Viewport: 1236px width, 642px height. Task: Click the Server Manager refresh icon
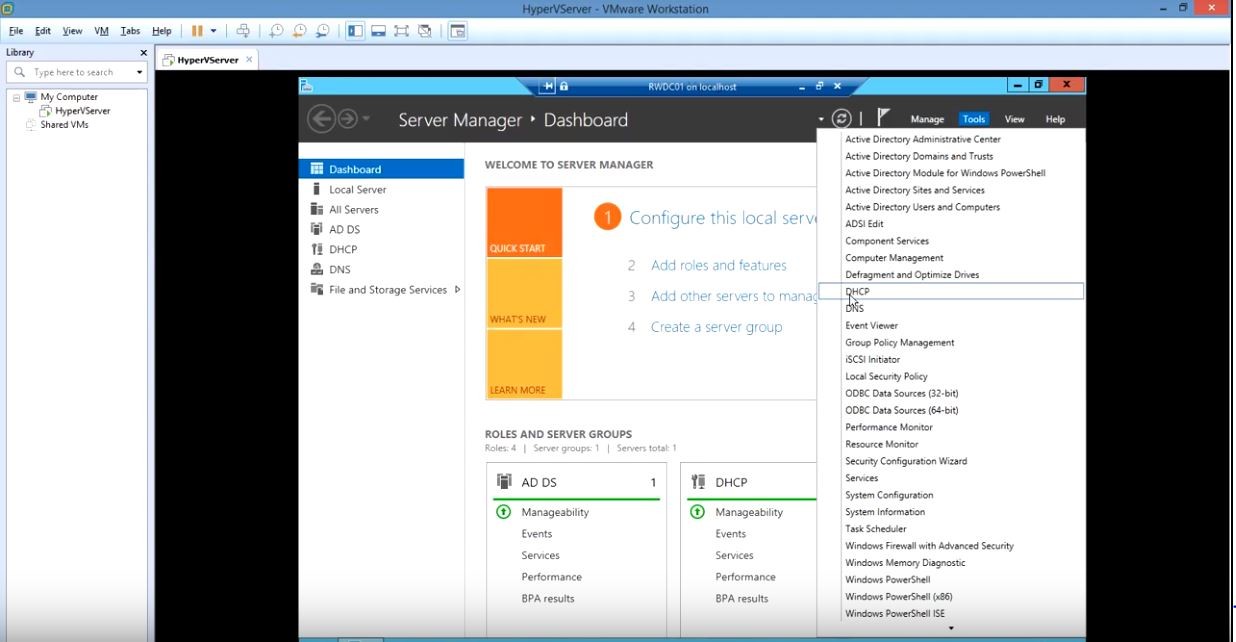[x=842, y=119]
